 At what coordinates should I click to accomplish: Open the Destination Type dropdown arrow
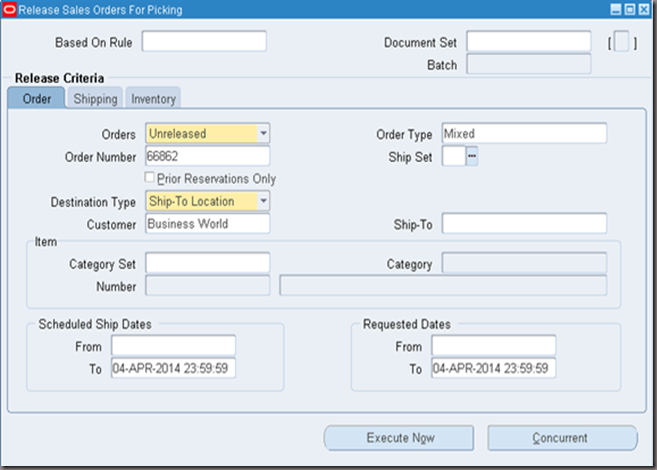263,201
